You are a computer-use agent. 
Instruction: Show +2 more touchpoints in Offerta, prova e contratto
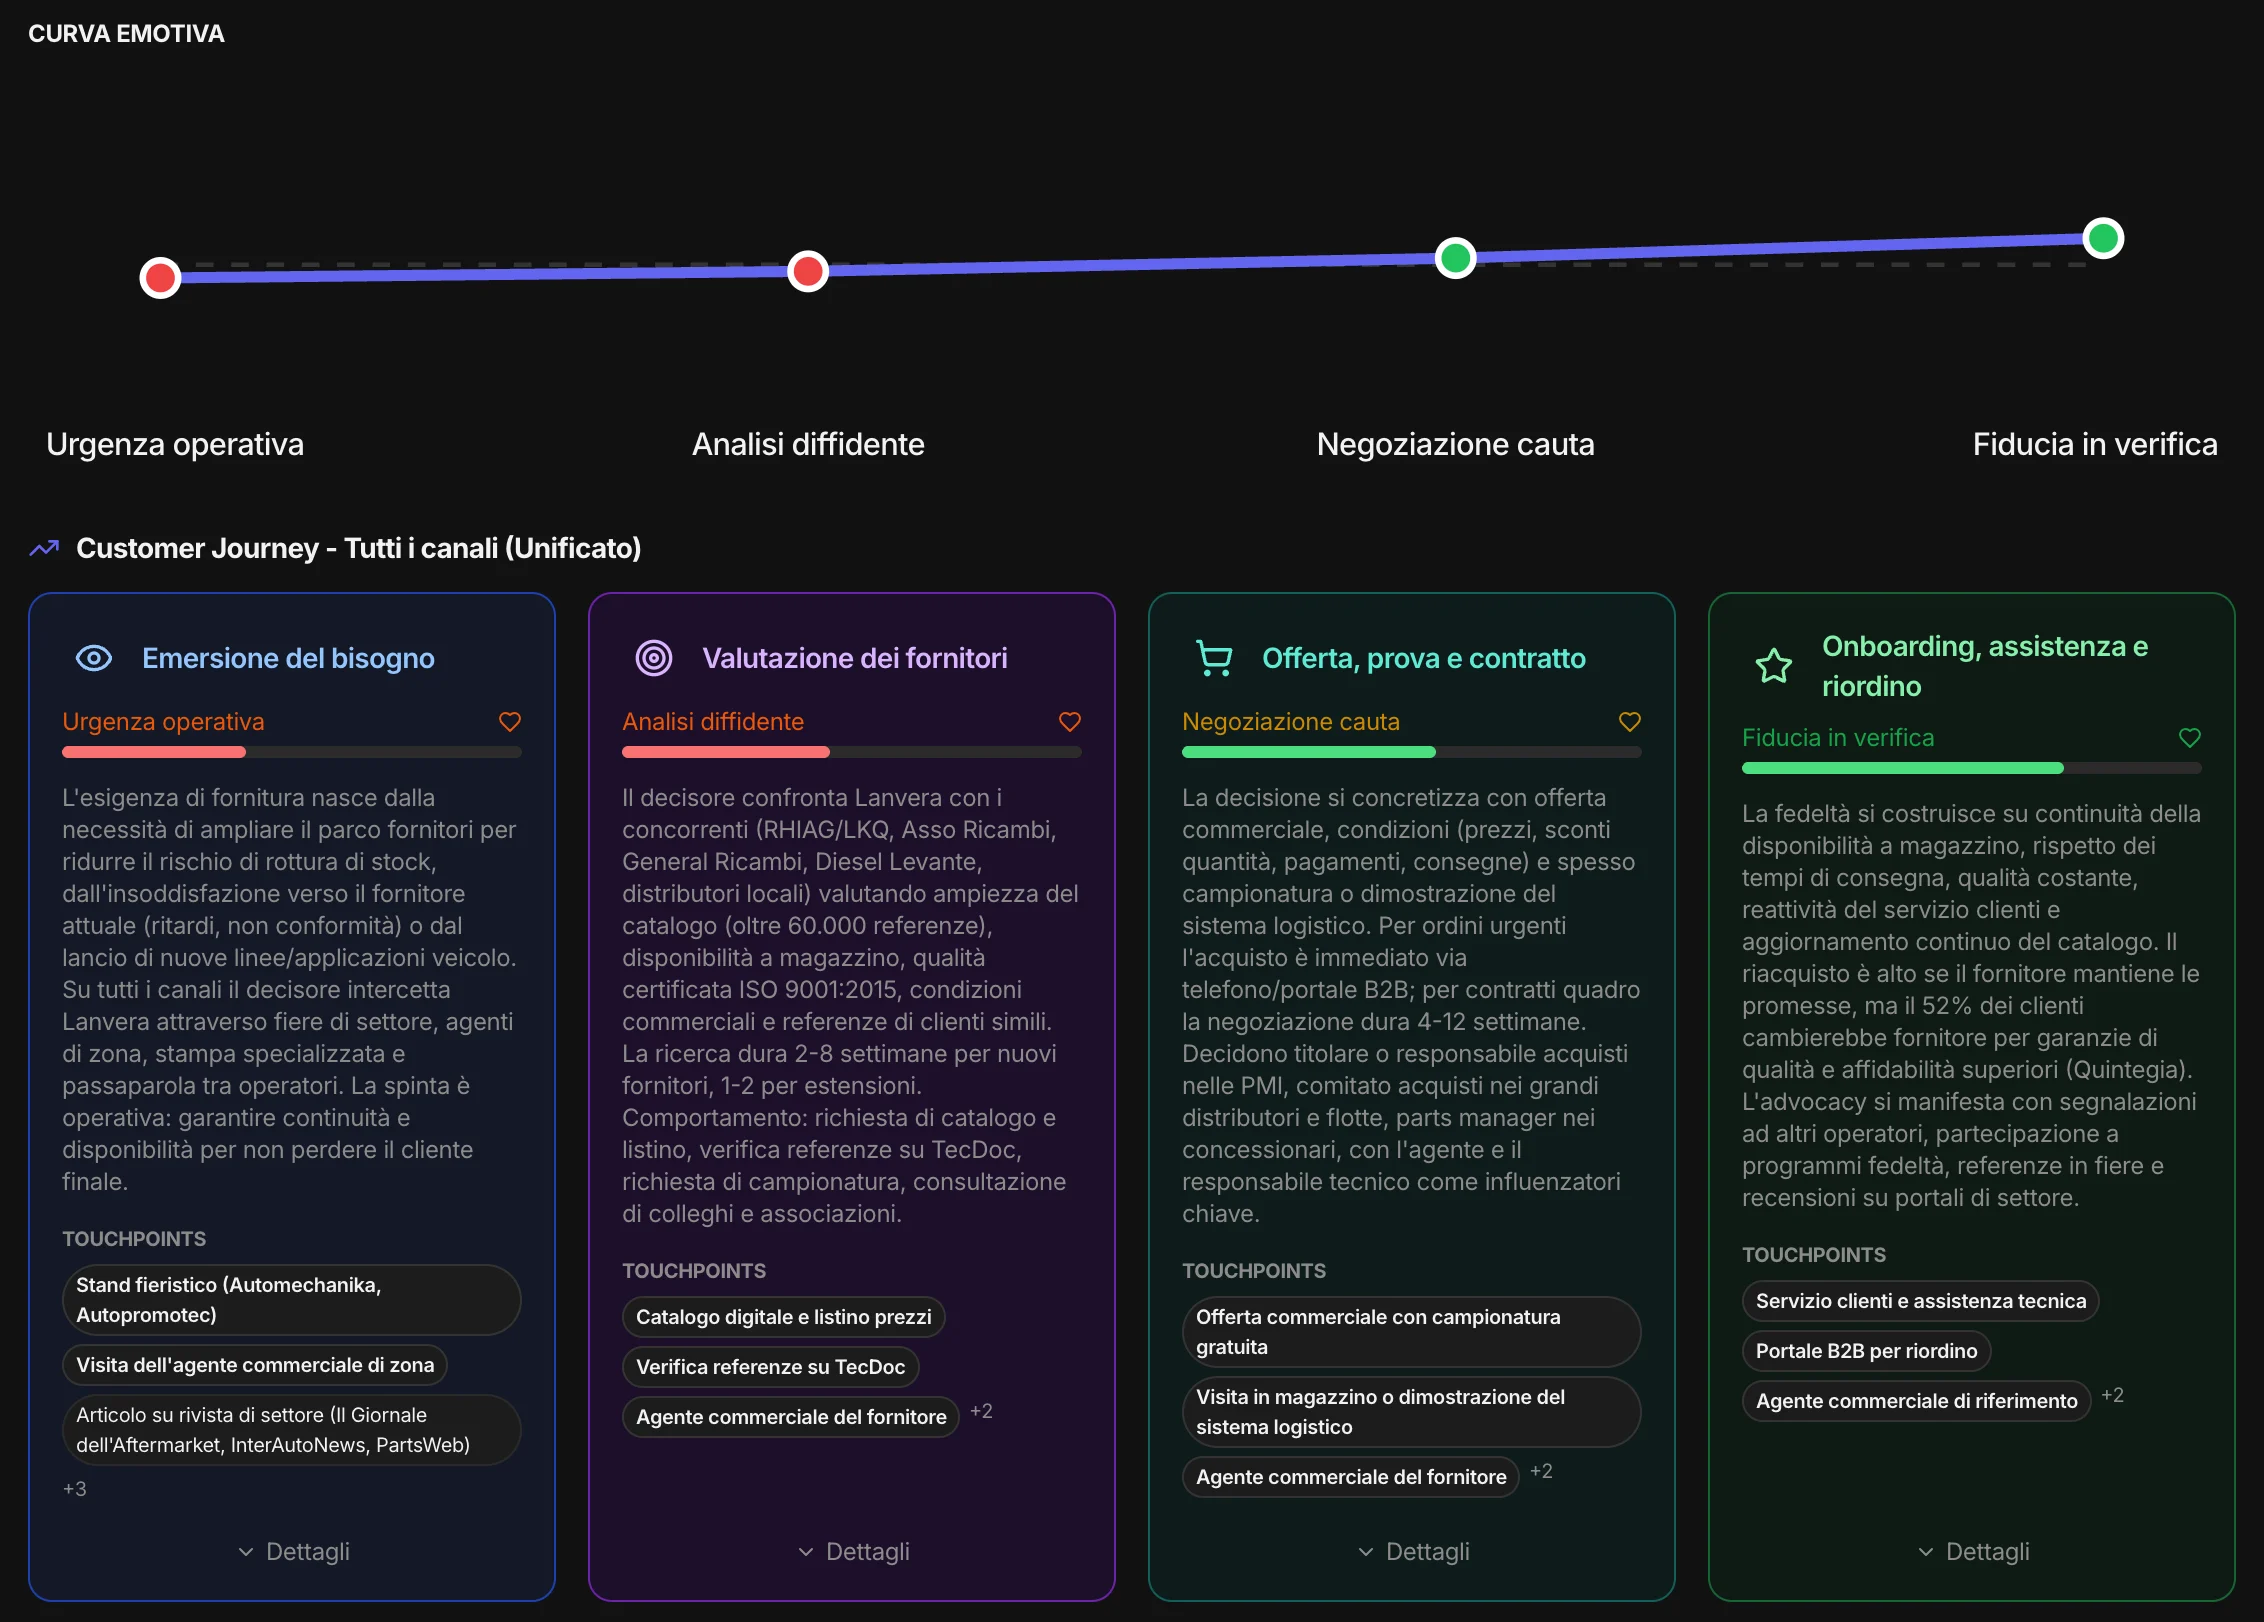[x=1541, y=1471]
